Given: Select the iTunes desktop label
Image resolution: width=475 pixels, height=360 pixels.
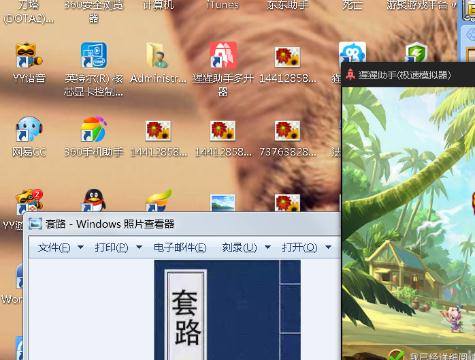Looking at the screenshot, I should 223,4.
